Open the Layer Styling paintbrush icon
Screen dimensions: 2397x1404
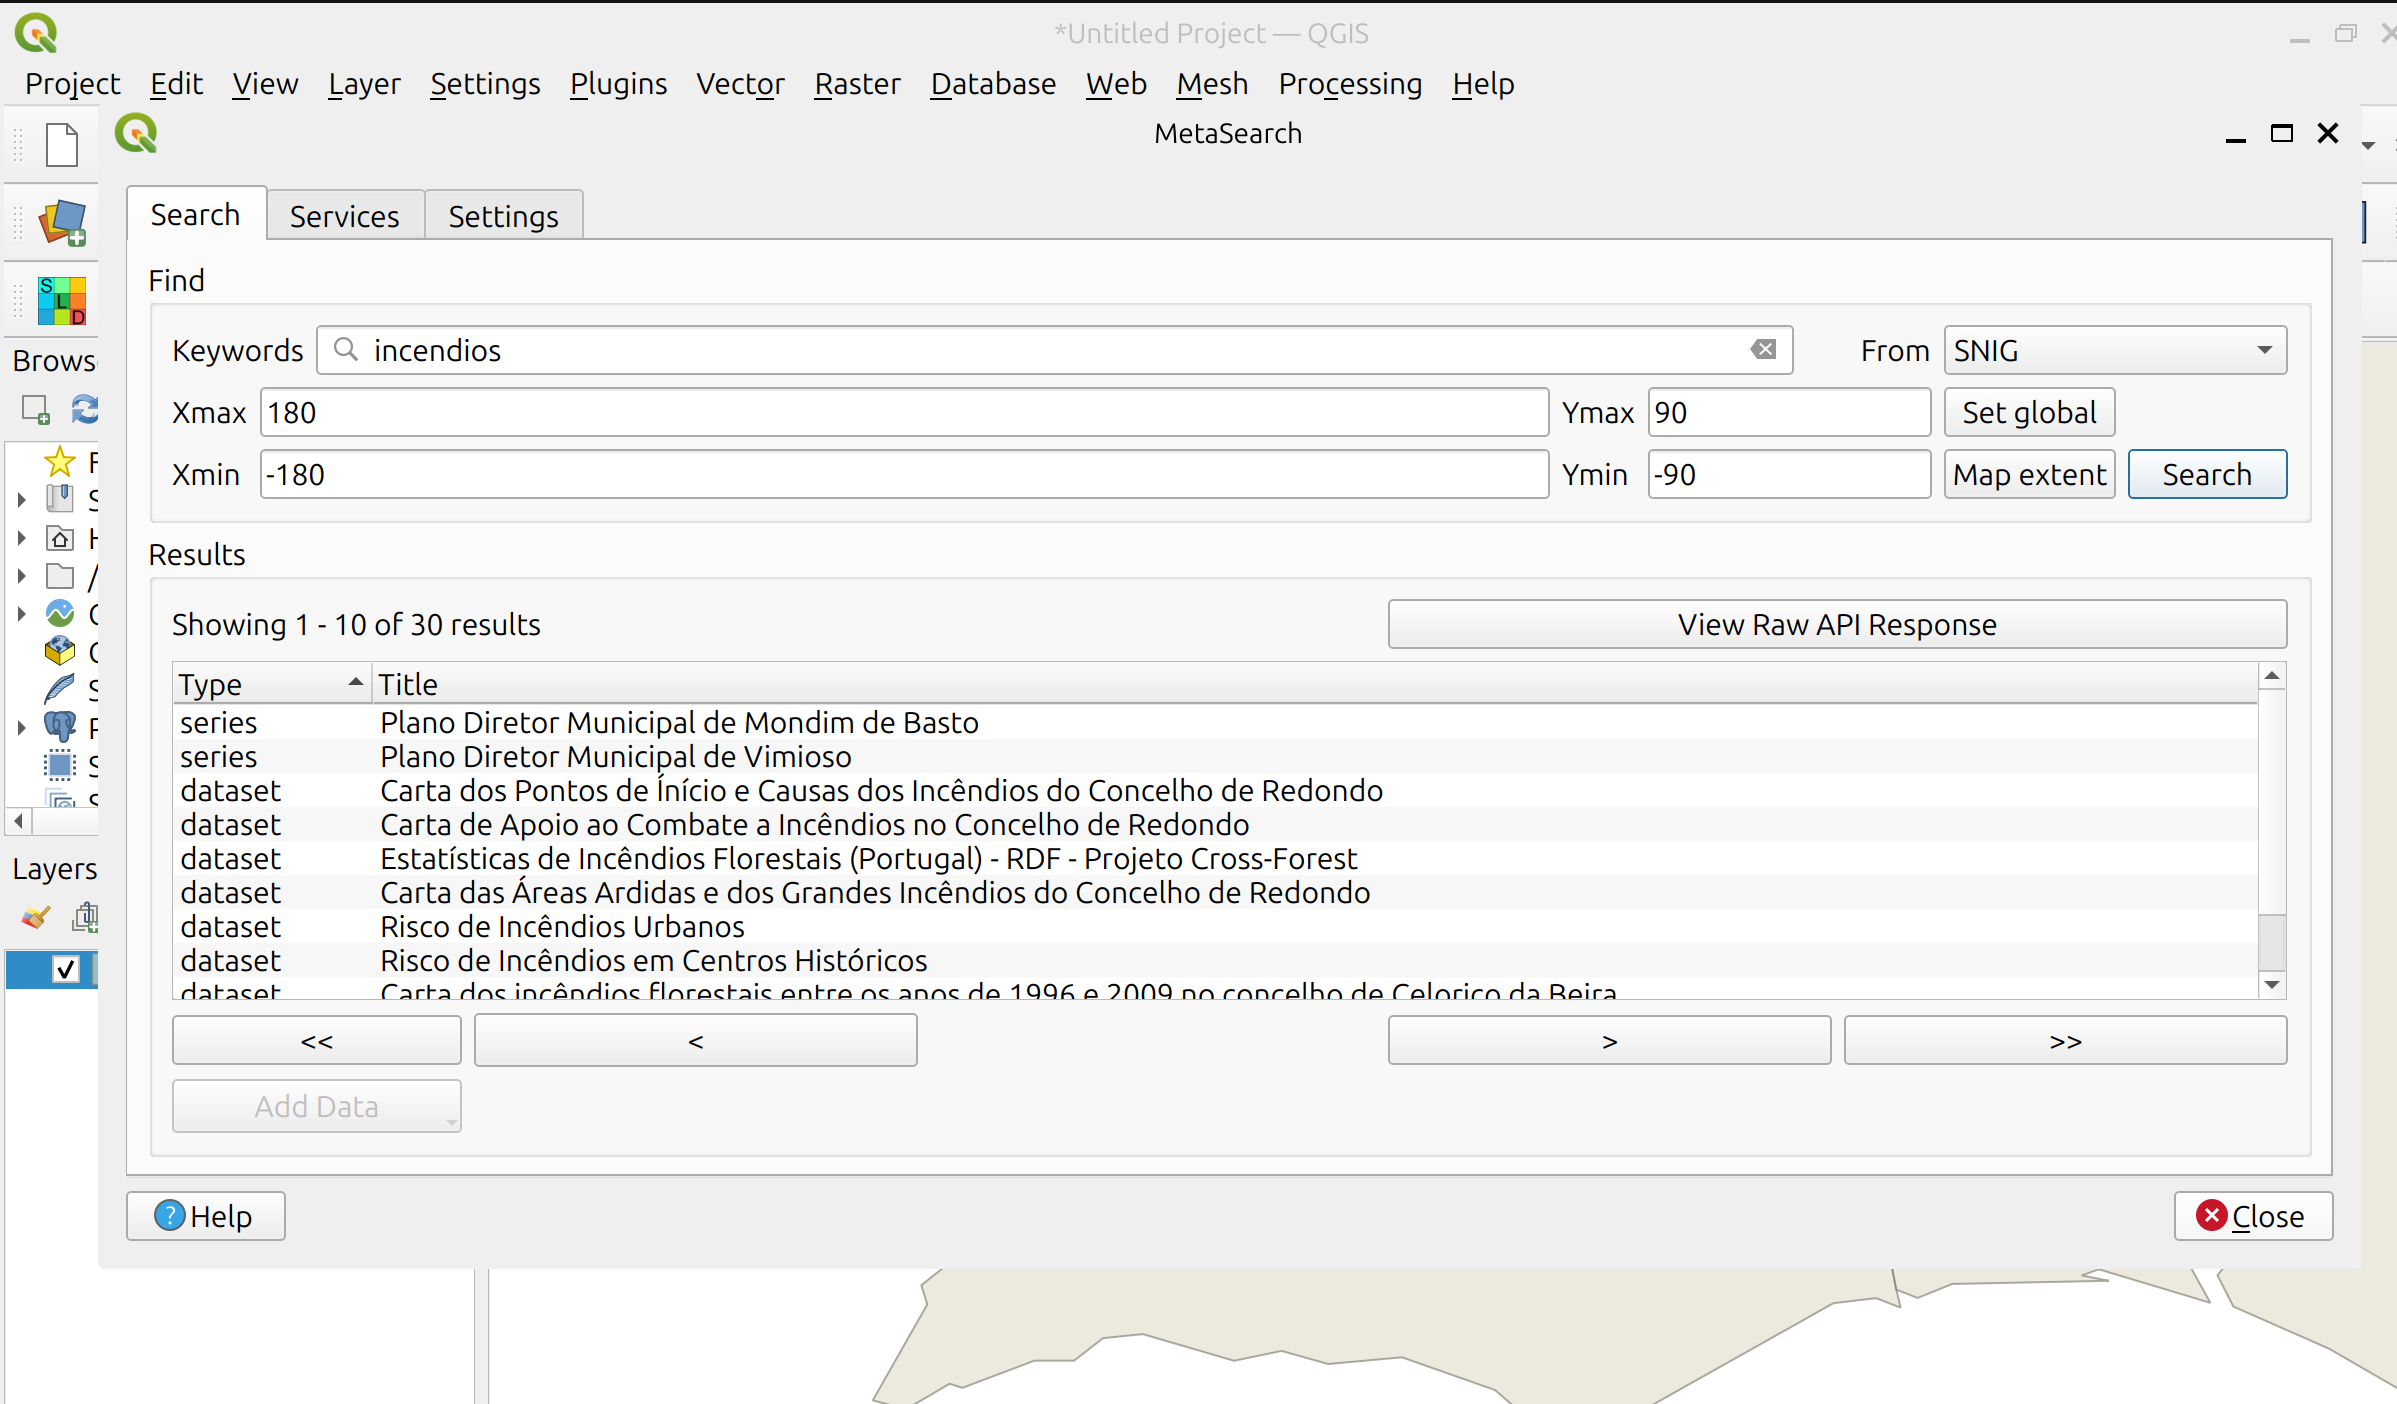tap(36, 917)
